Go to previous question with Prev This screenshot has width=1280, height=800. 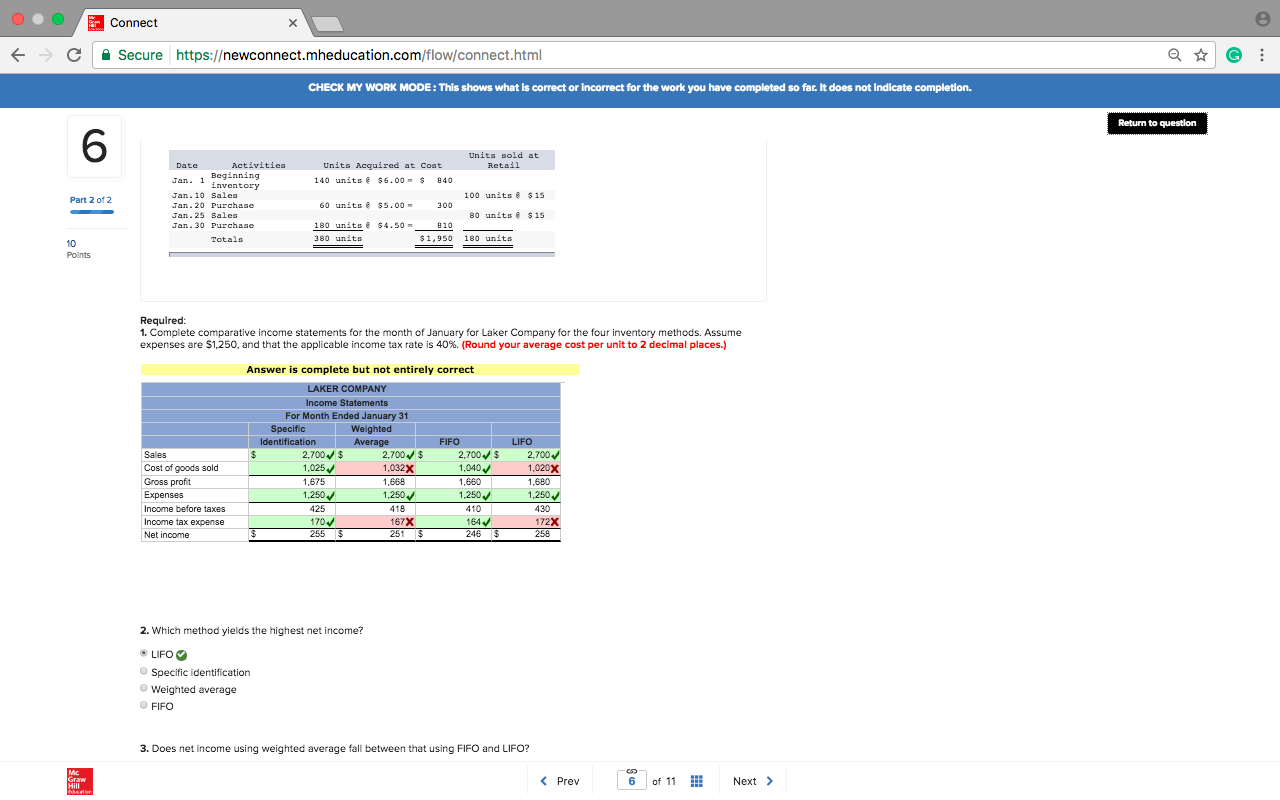click(559, 781)
